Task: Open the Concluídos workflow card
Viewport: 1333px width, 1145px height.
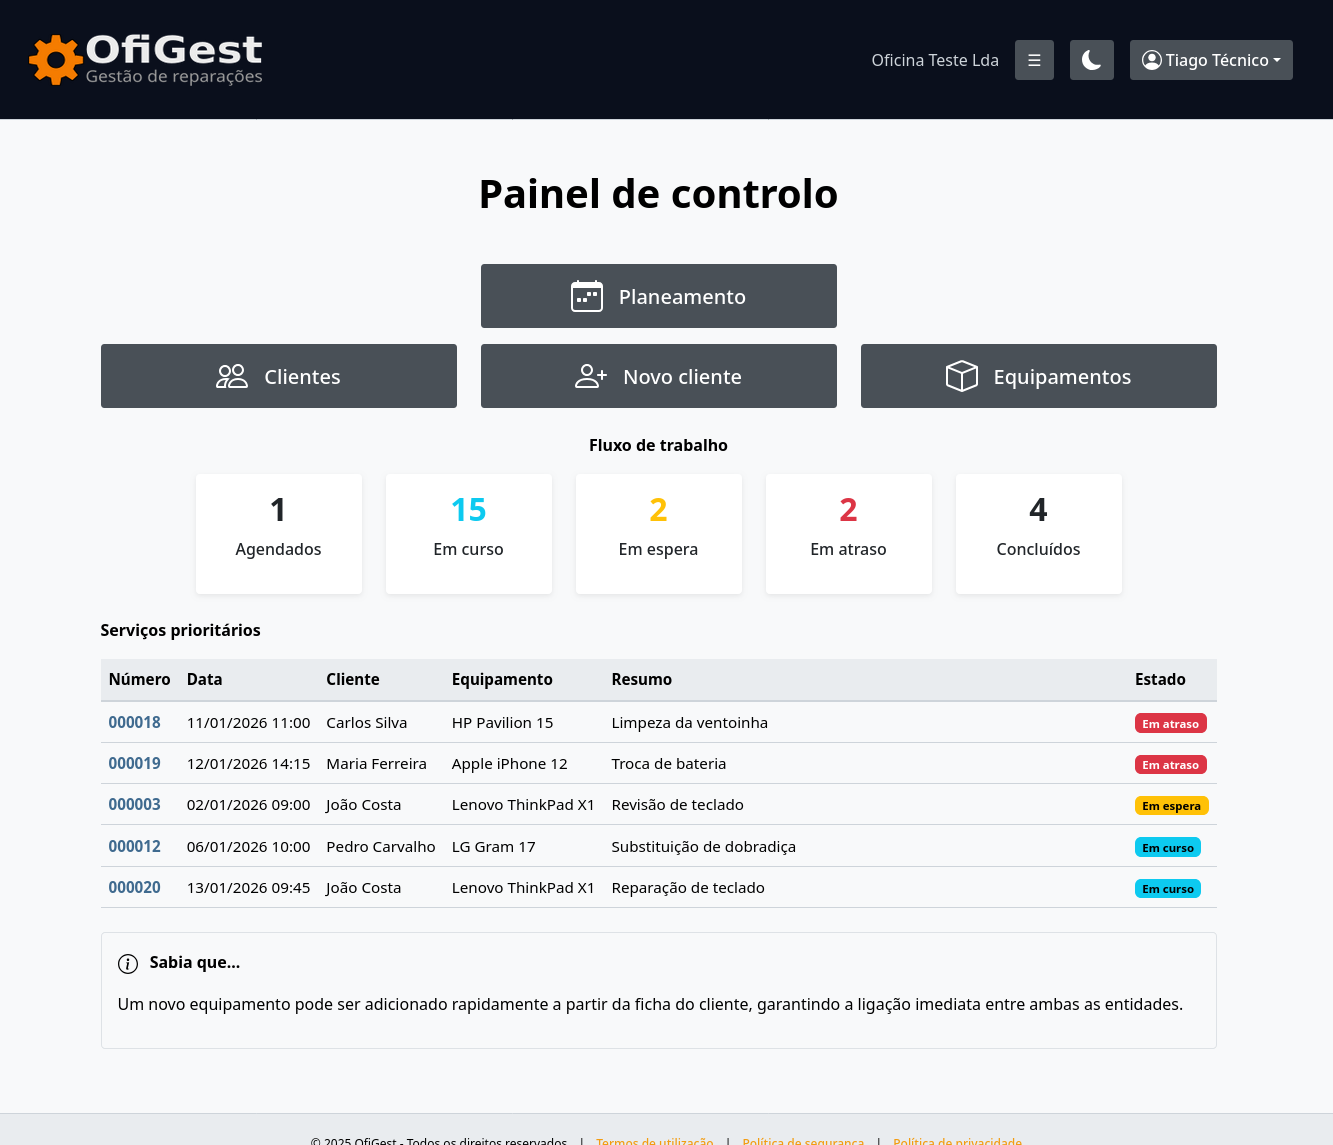Action: coord(1038,533)
